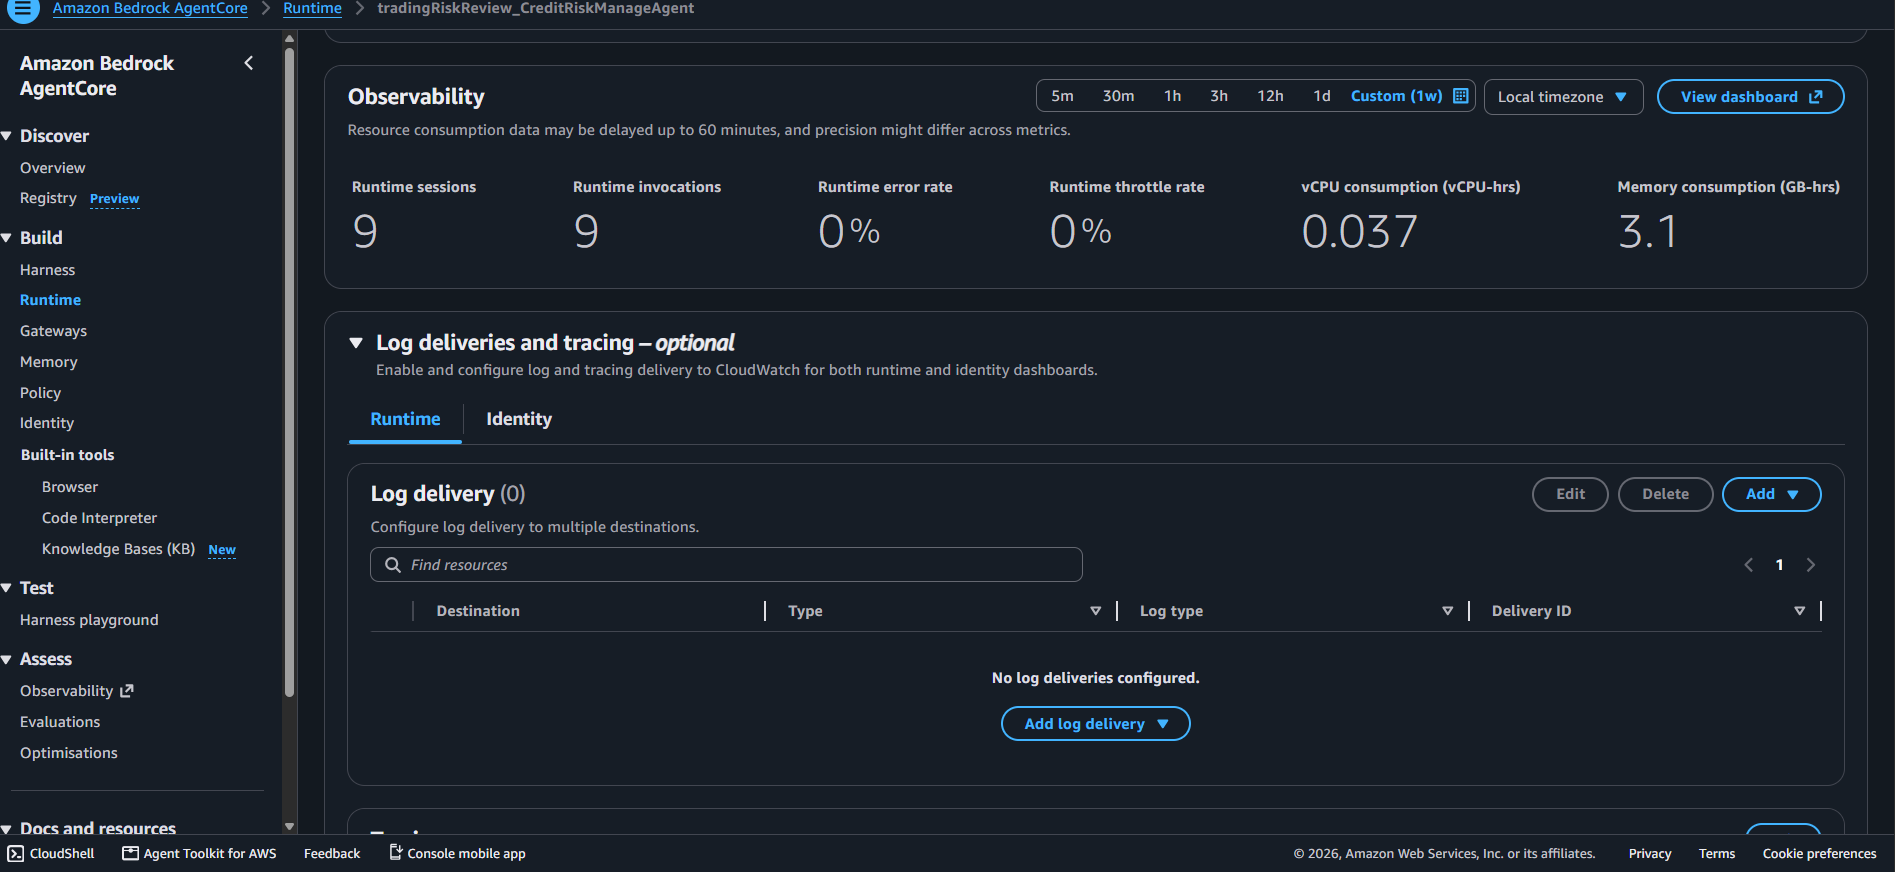Viewport: 1895px width, 872px height.
Task: Open the Add dropdown in Log delivery header
Action: point(1771,494)
